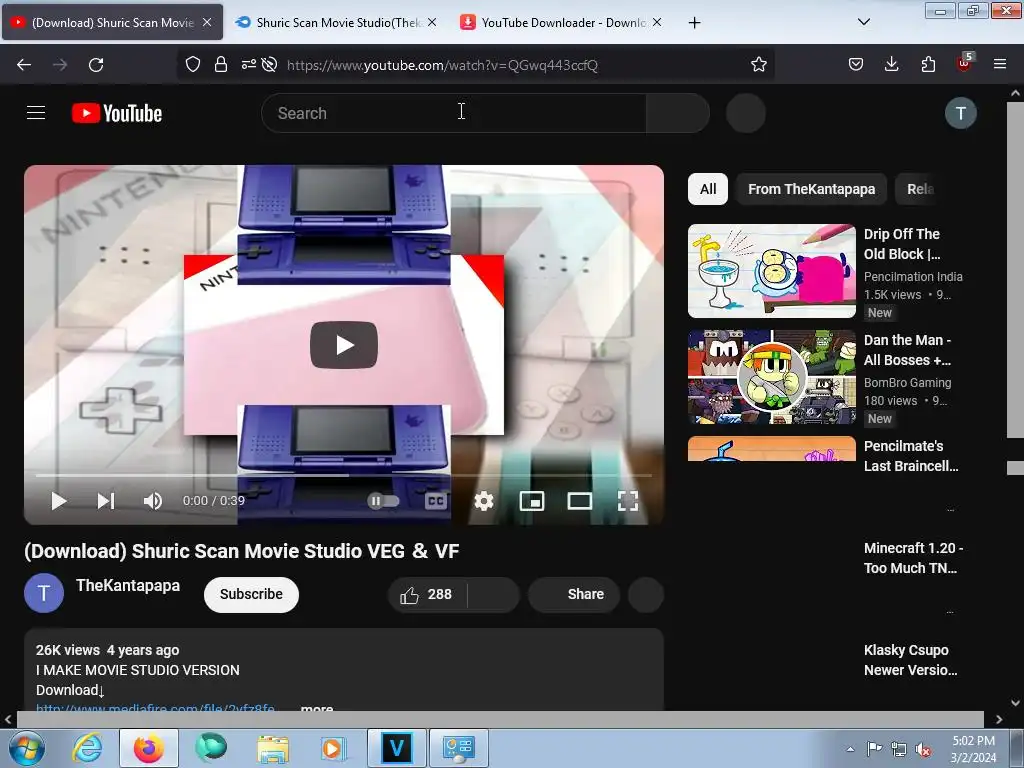Toggle closed captions CC button
Screen dimensions: 1024x768
tap(436, 501)
